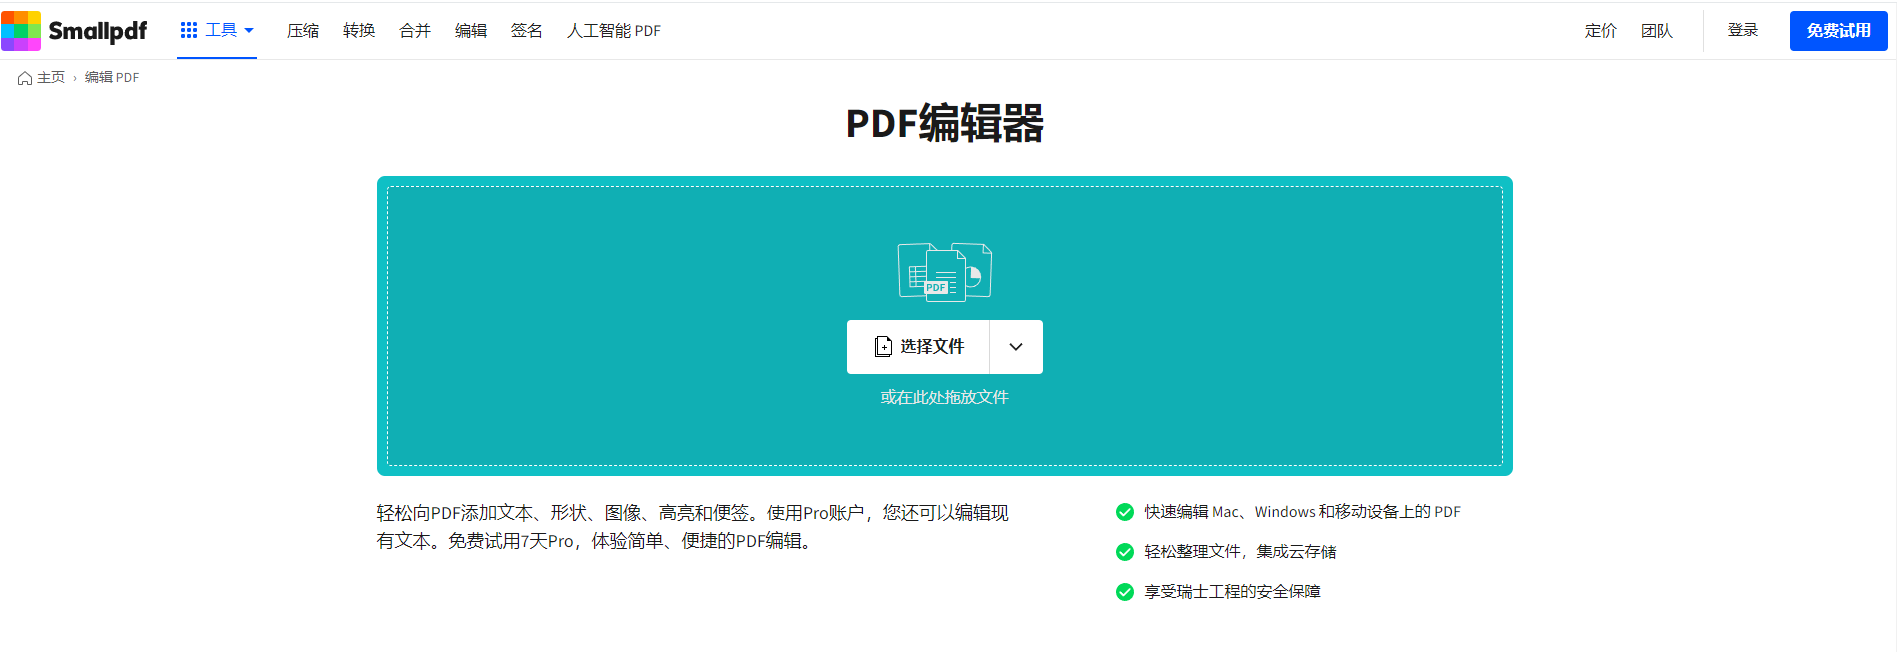This screenshot has width=1897, height=652.
Task: Click text 享受瑞士工程的安全保障
Action: (1233, 592)
